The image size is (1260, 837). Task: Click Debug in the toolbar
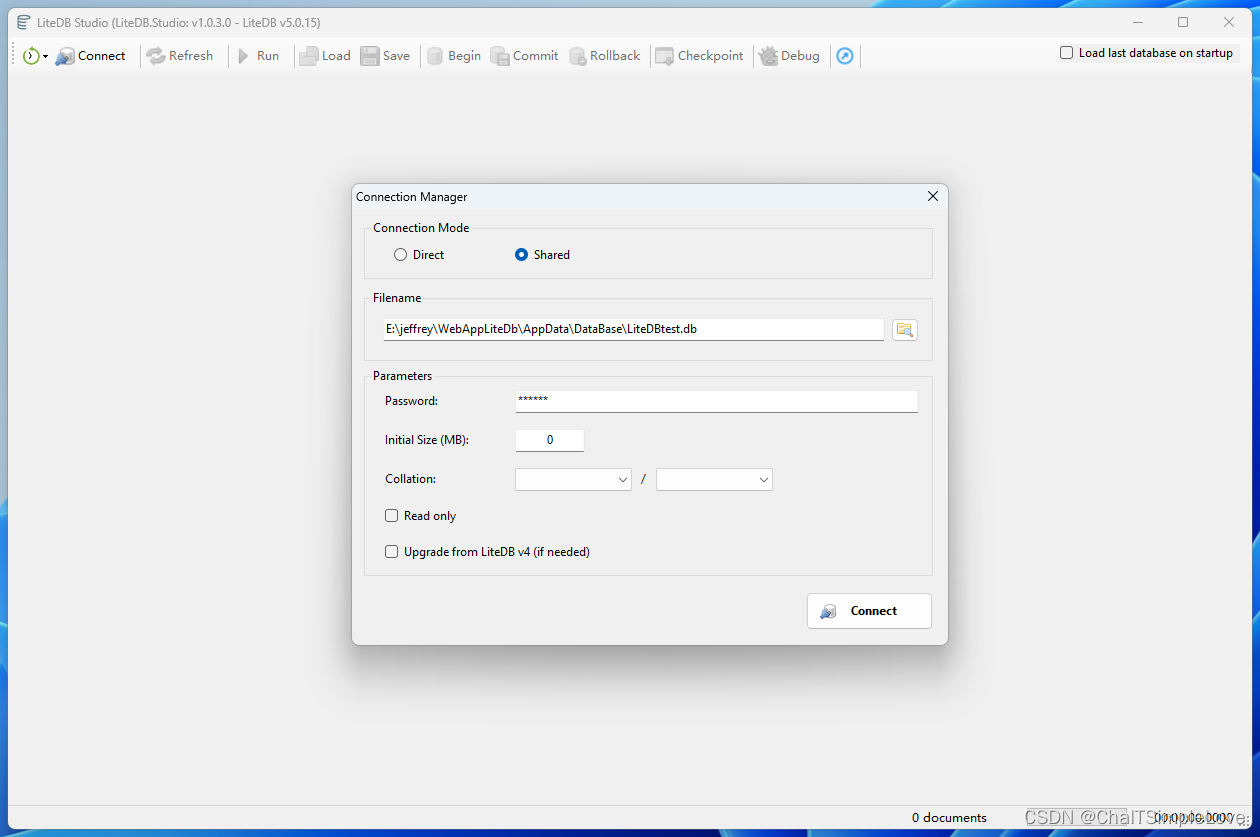[789, 56]
